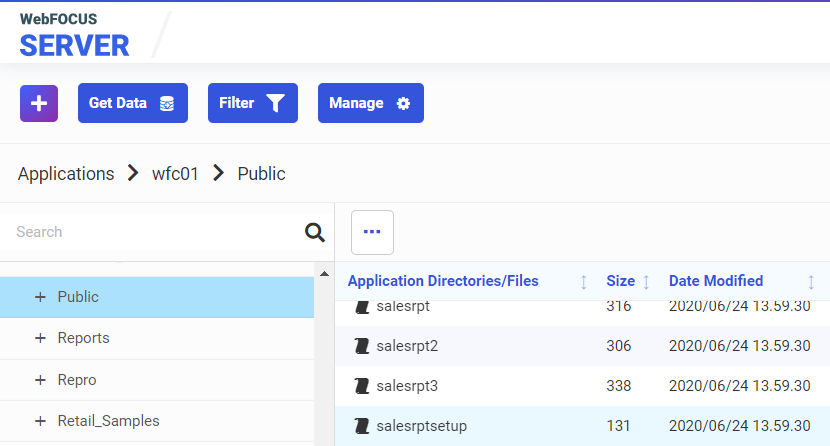830x446 pixels.
Task: Click the salesrpt file icon
Action: [362, 306]
